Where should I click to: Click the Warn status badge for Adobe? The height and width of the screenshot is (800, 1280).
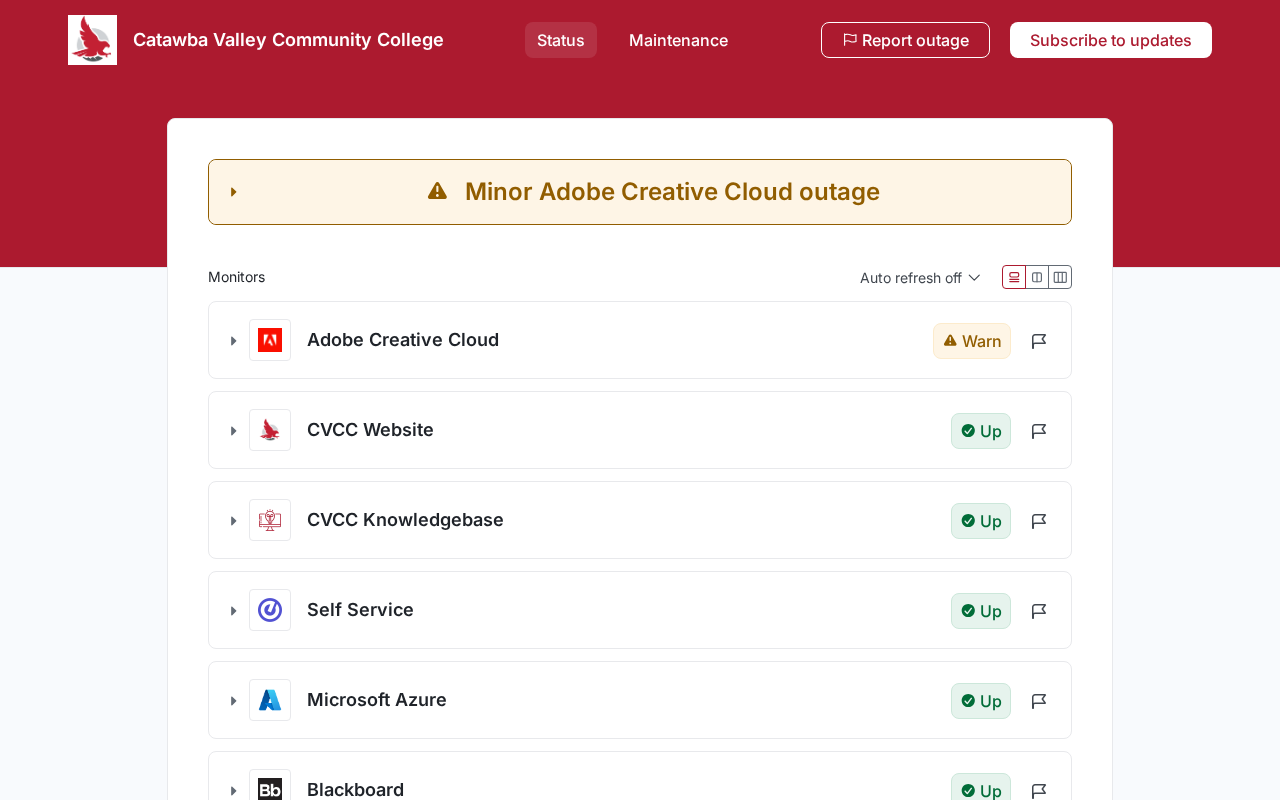pyautogui.click(x=972, y=341)
